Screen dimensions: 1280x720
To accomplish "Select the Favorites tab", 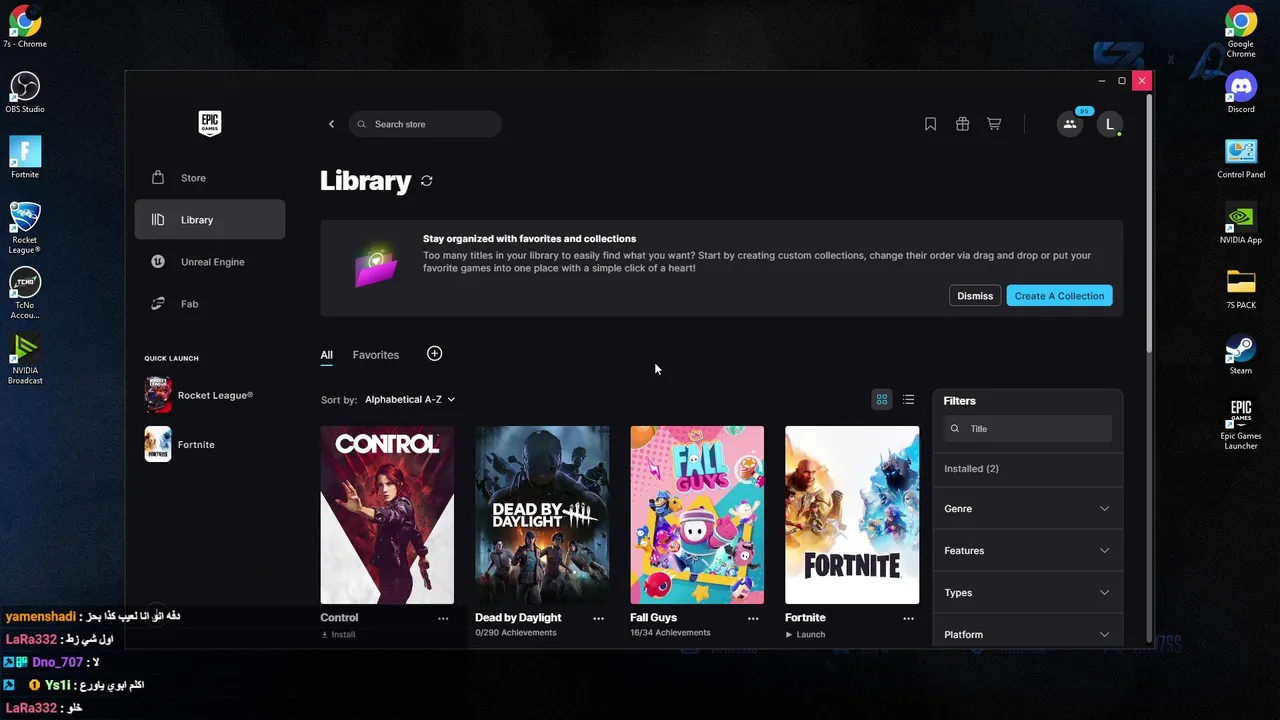I will coord(376,355).
